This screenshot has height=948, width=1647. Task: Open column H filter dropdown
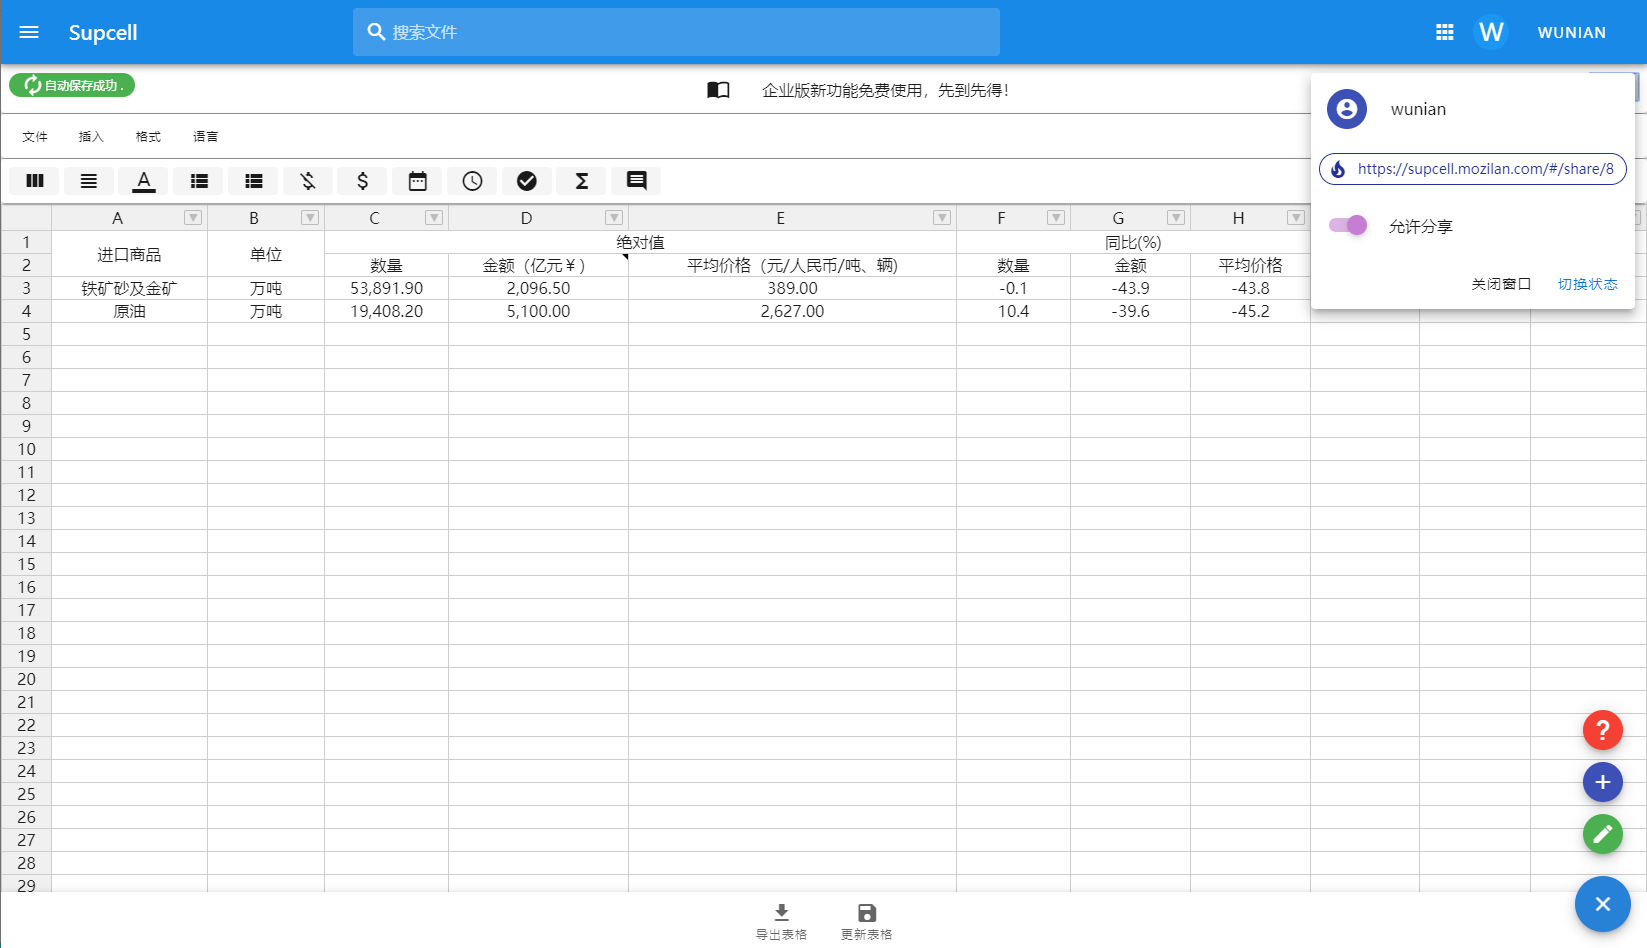pyautogui.click(x=1296, y=218)
